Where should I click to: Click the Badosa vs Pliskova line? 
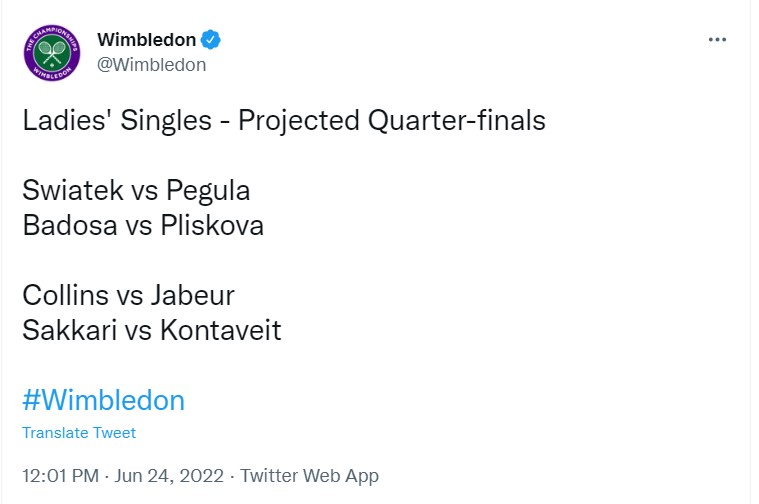(143, 225)
